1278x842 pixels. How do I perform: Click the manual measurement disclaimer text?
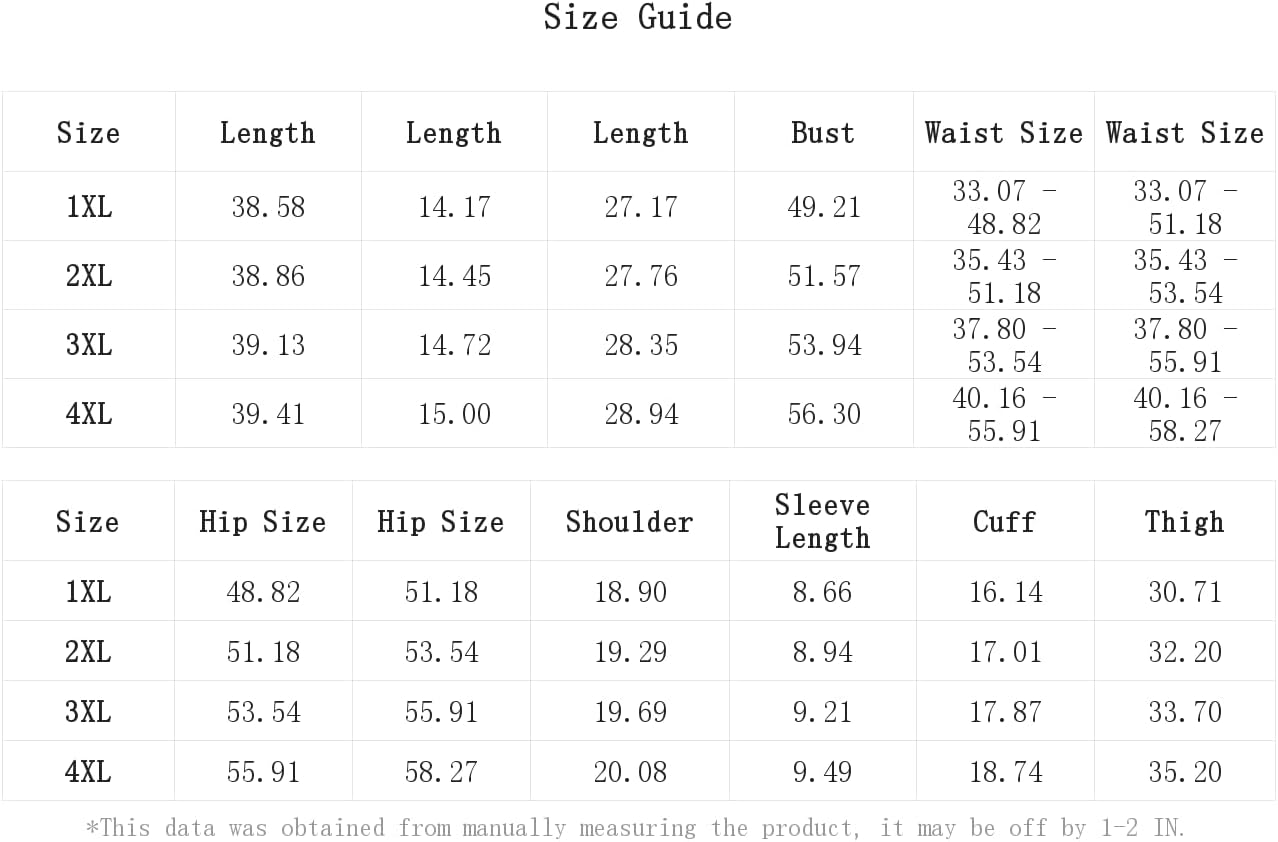coord(636,828)
